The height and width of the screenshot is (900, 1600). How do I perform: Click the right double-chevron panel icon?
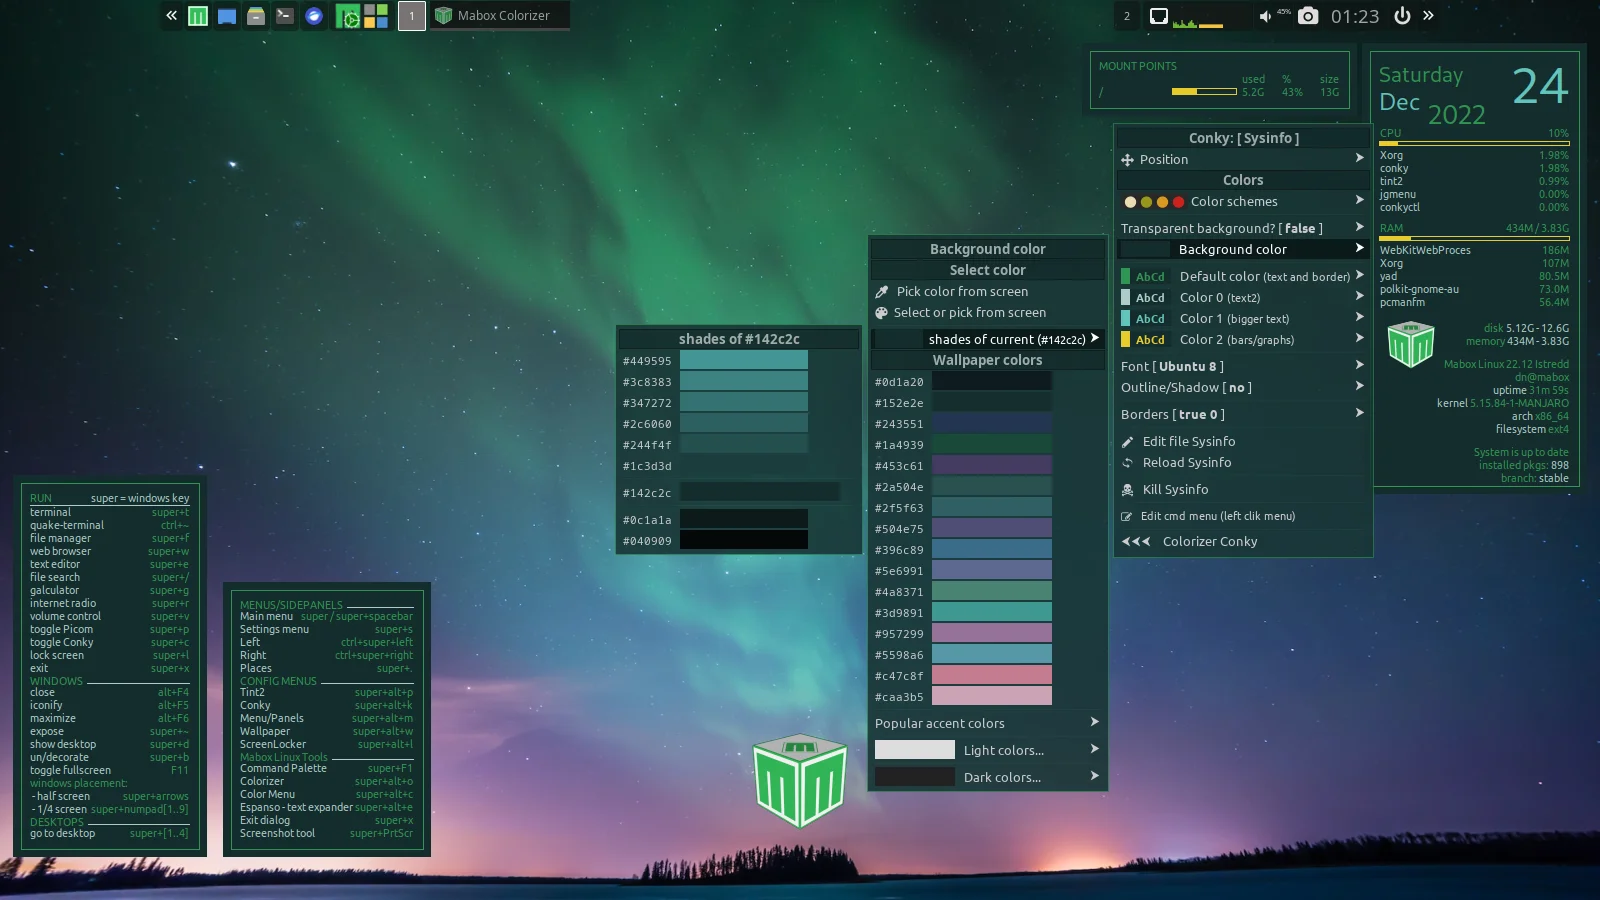(x=1428, y=16)
